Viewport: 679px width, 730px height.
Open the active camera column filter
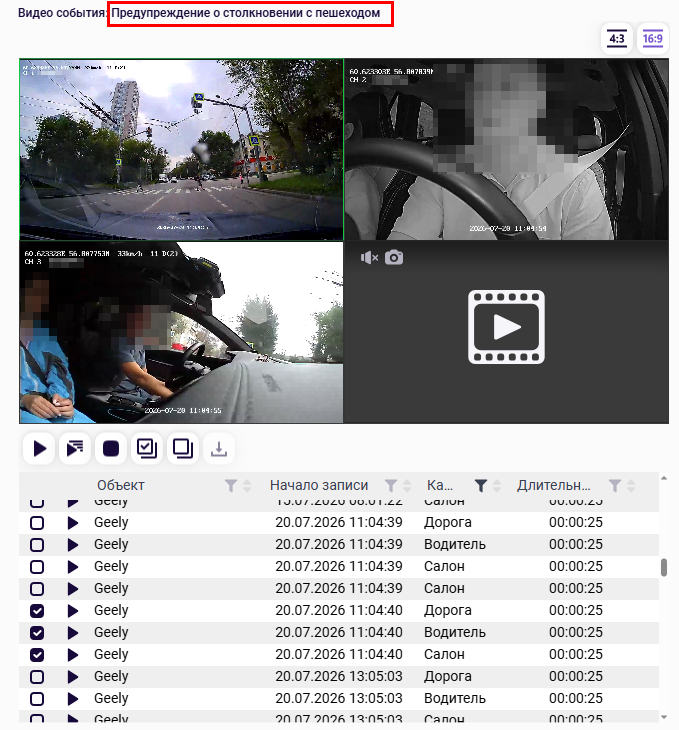pyautogui.click(x=481, y=486)
